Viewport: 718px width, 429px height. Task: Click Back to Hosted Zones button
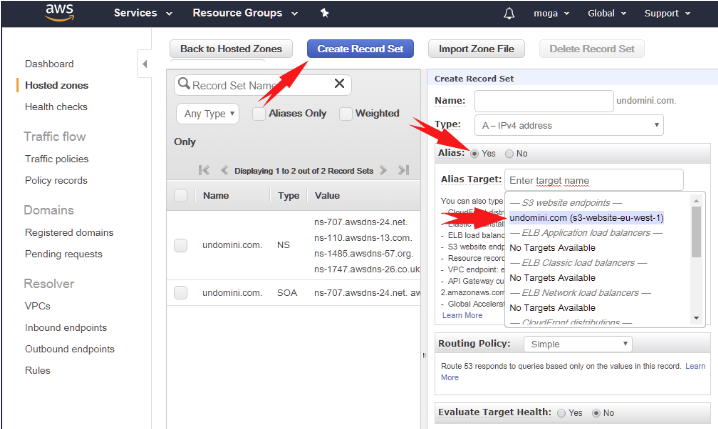[231, 49]
